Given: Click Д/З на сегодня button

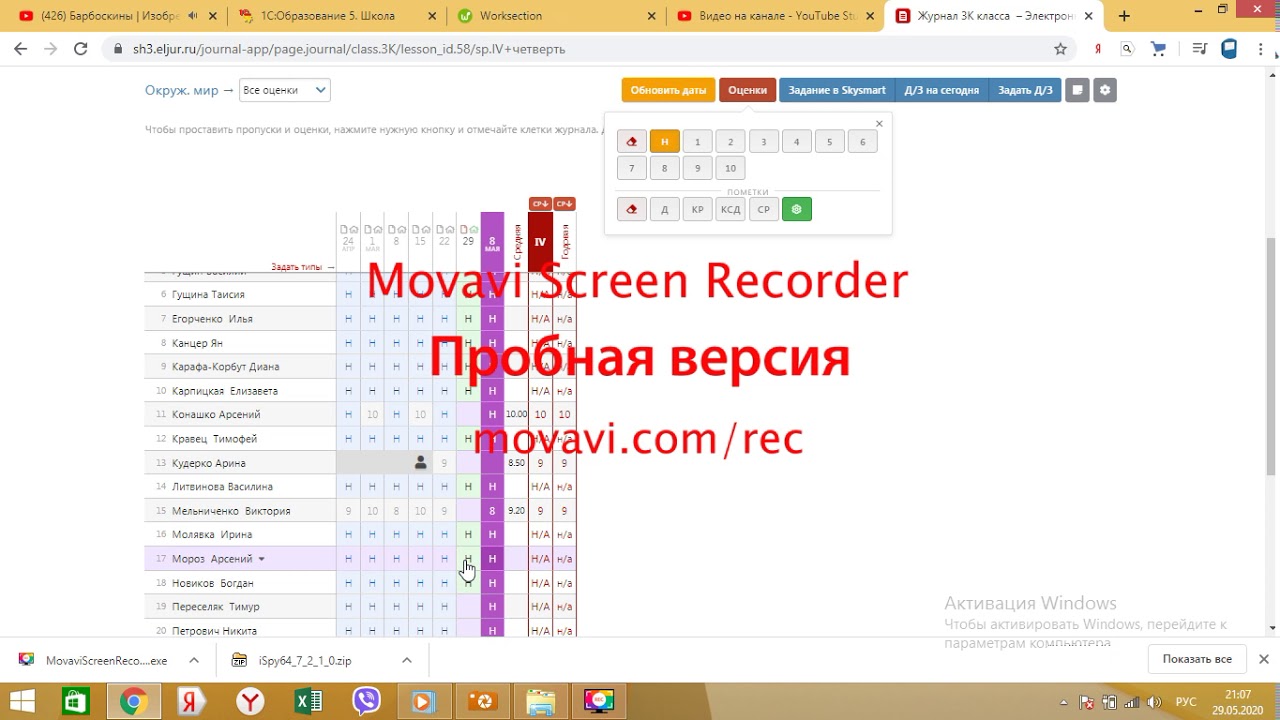Looking at the screenshot, I should (x=941, y=90).
